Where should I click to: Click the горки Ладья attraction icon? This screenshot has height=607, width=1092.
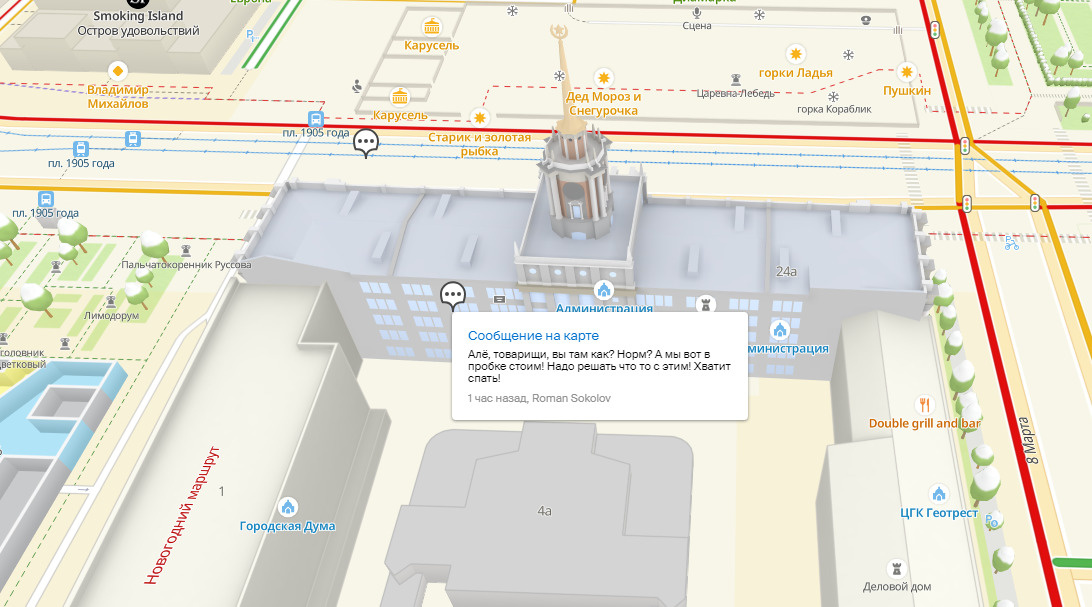[795, 54]
